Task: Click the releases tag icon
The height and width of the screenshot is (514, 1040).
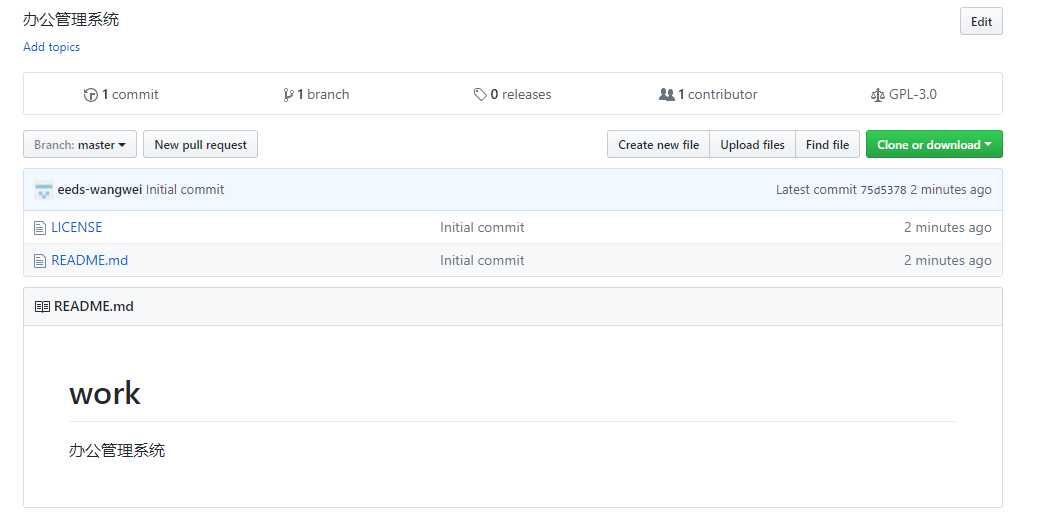Action: [480, 95]
